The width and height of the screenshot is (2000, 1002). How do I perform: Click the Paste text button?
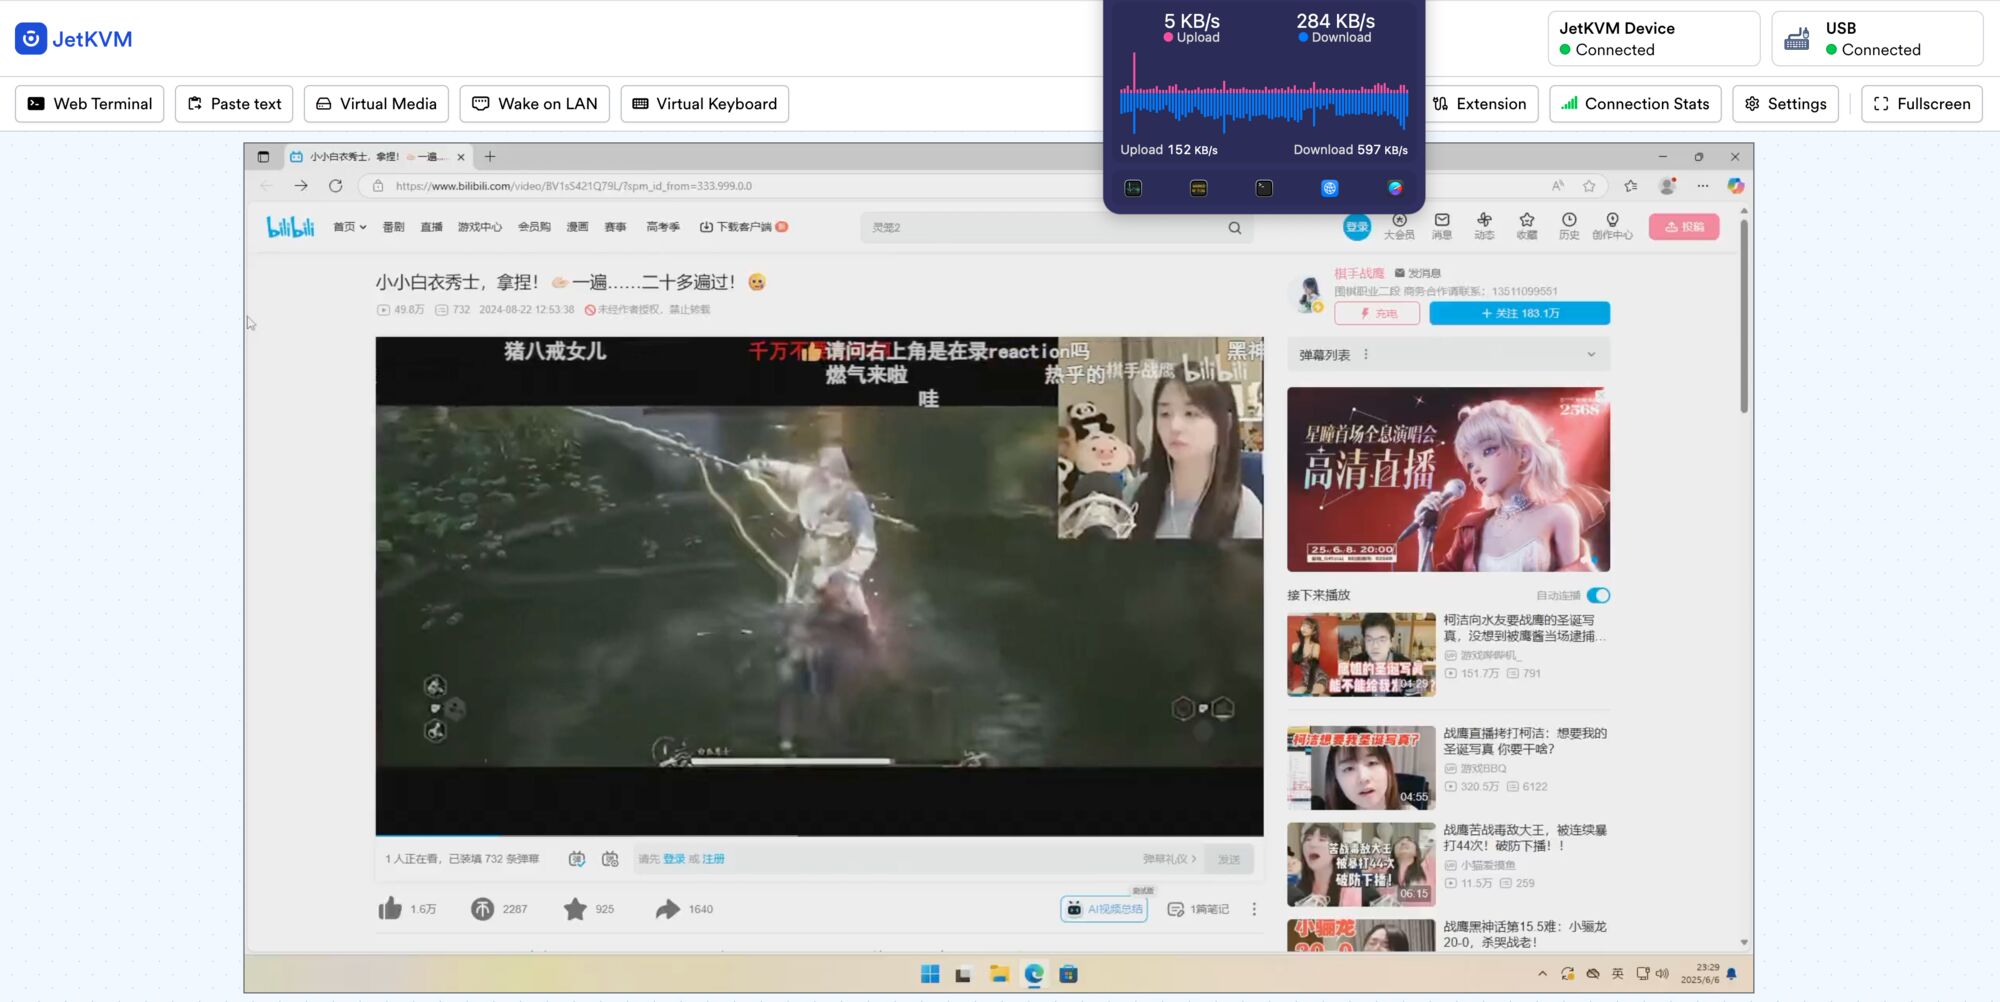click(x=235, y=104)
